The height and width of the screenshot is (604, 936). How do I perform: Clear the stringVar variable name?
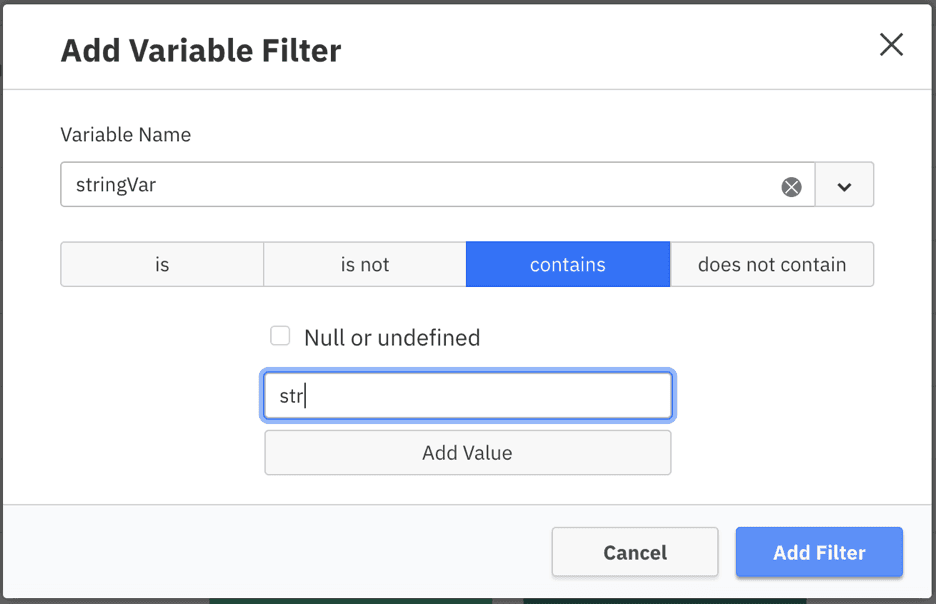pyautogui.click(x=792, y=187)
